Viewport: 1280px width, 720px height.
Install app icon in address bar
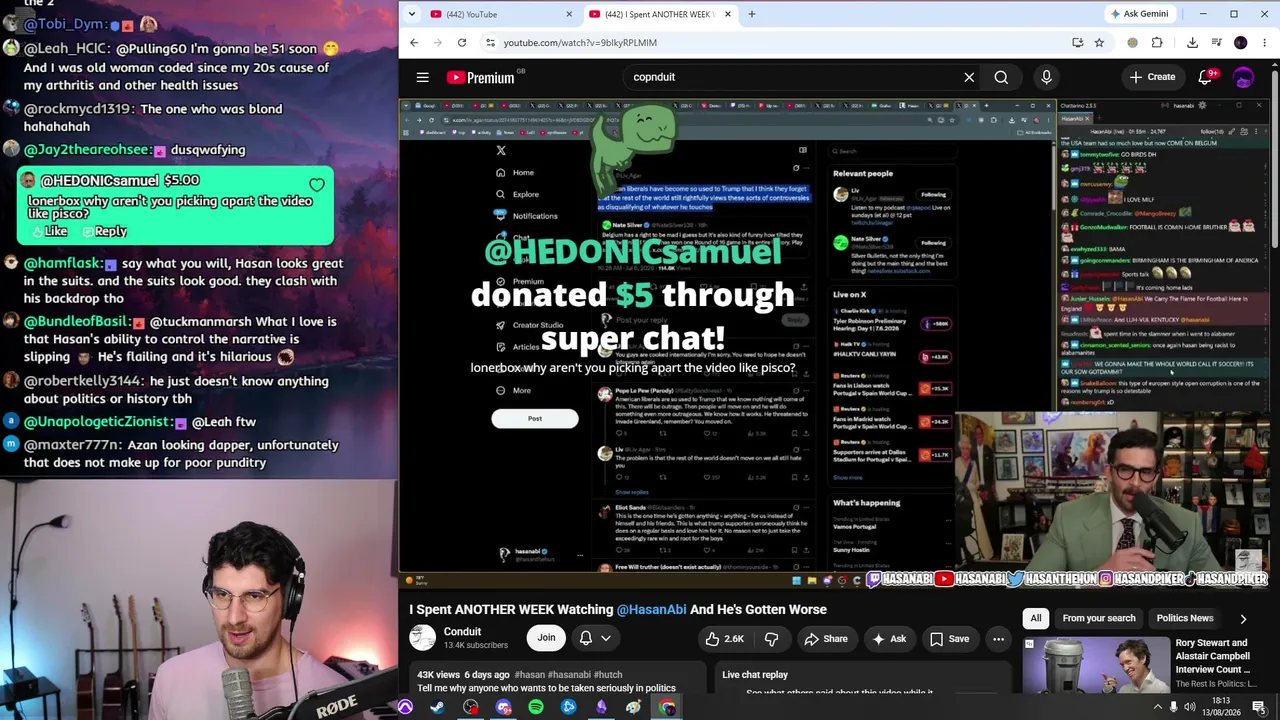[1077, 43]
